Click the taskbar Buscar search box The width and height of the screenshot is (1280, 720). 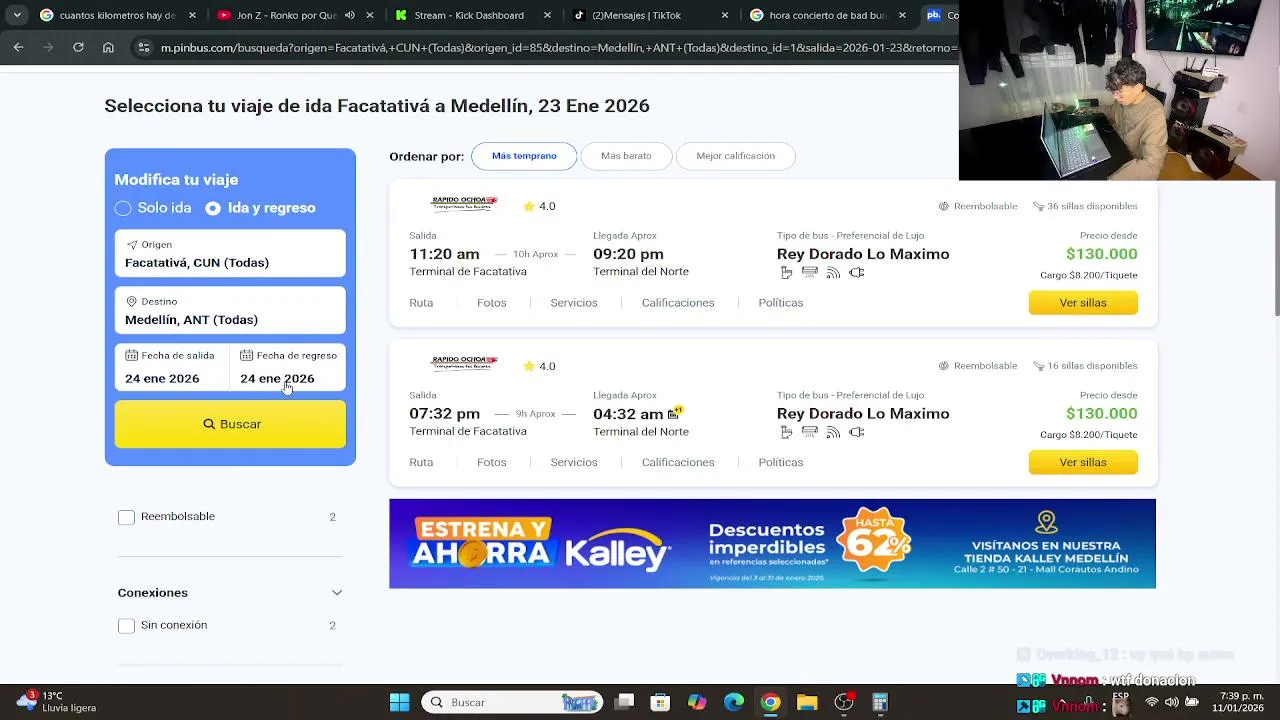(x=512, y=702)
